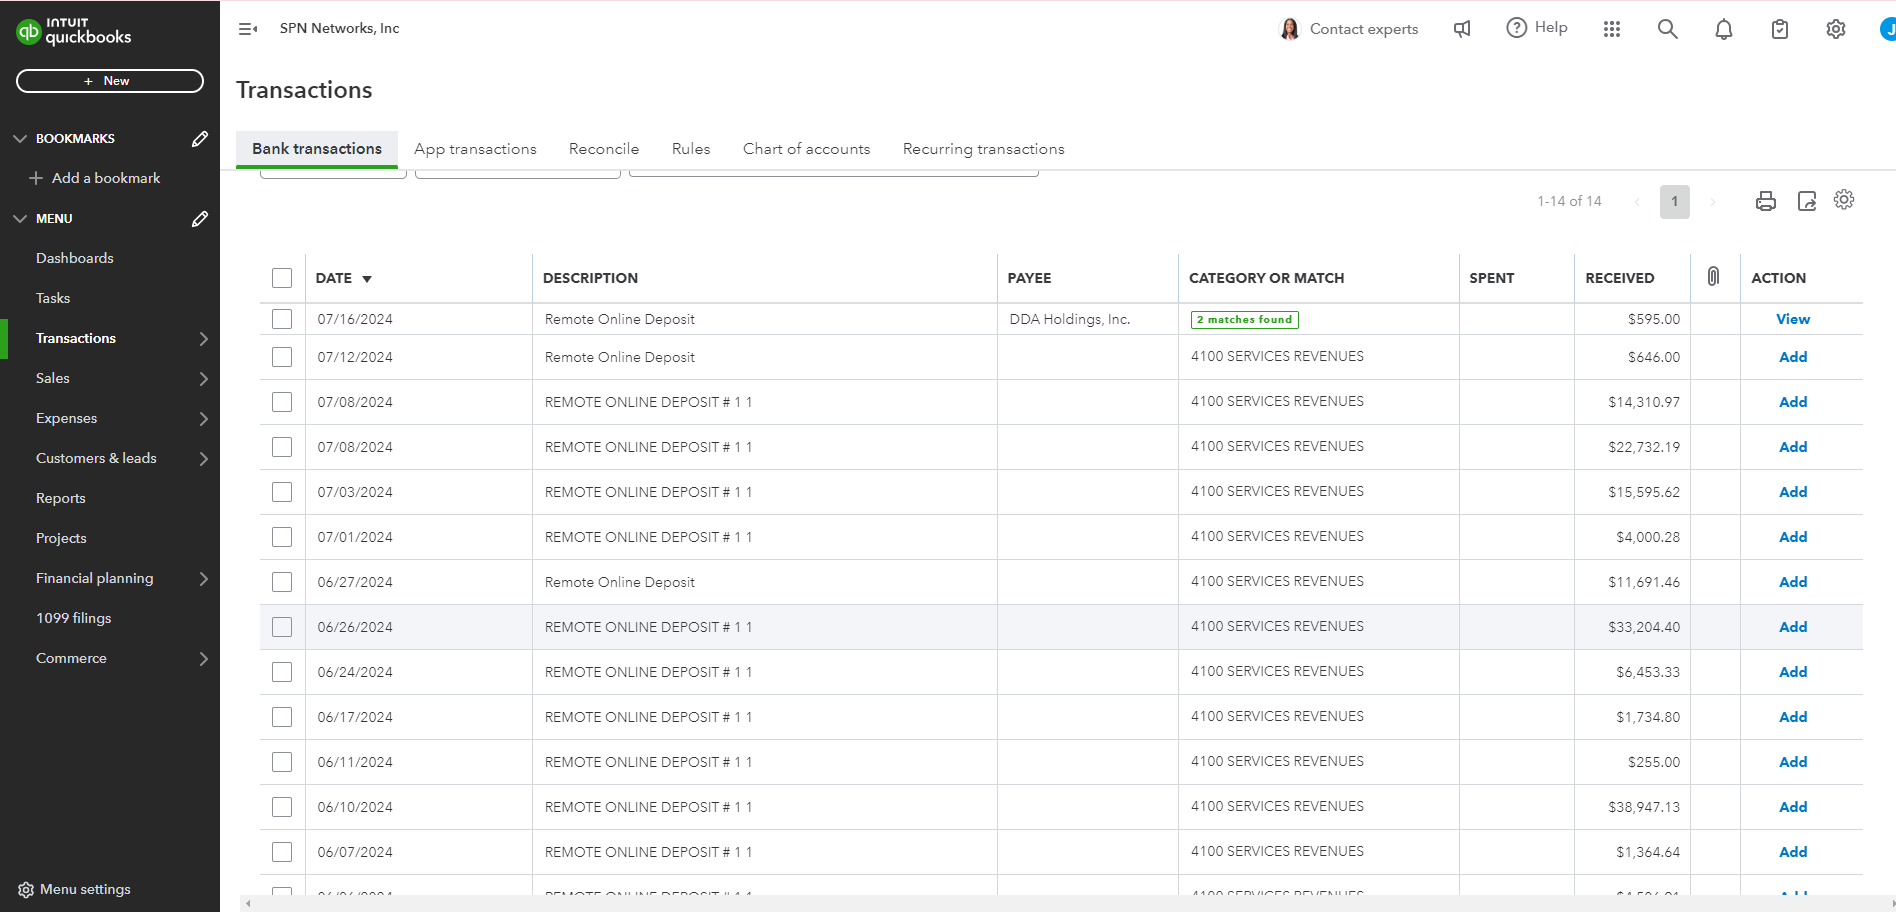Expand Customers & leads submenu arrow
Screen dimensions: 1896x912
click(x=204, y=459)
